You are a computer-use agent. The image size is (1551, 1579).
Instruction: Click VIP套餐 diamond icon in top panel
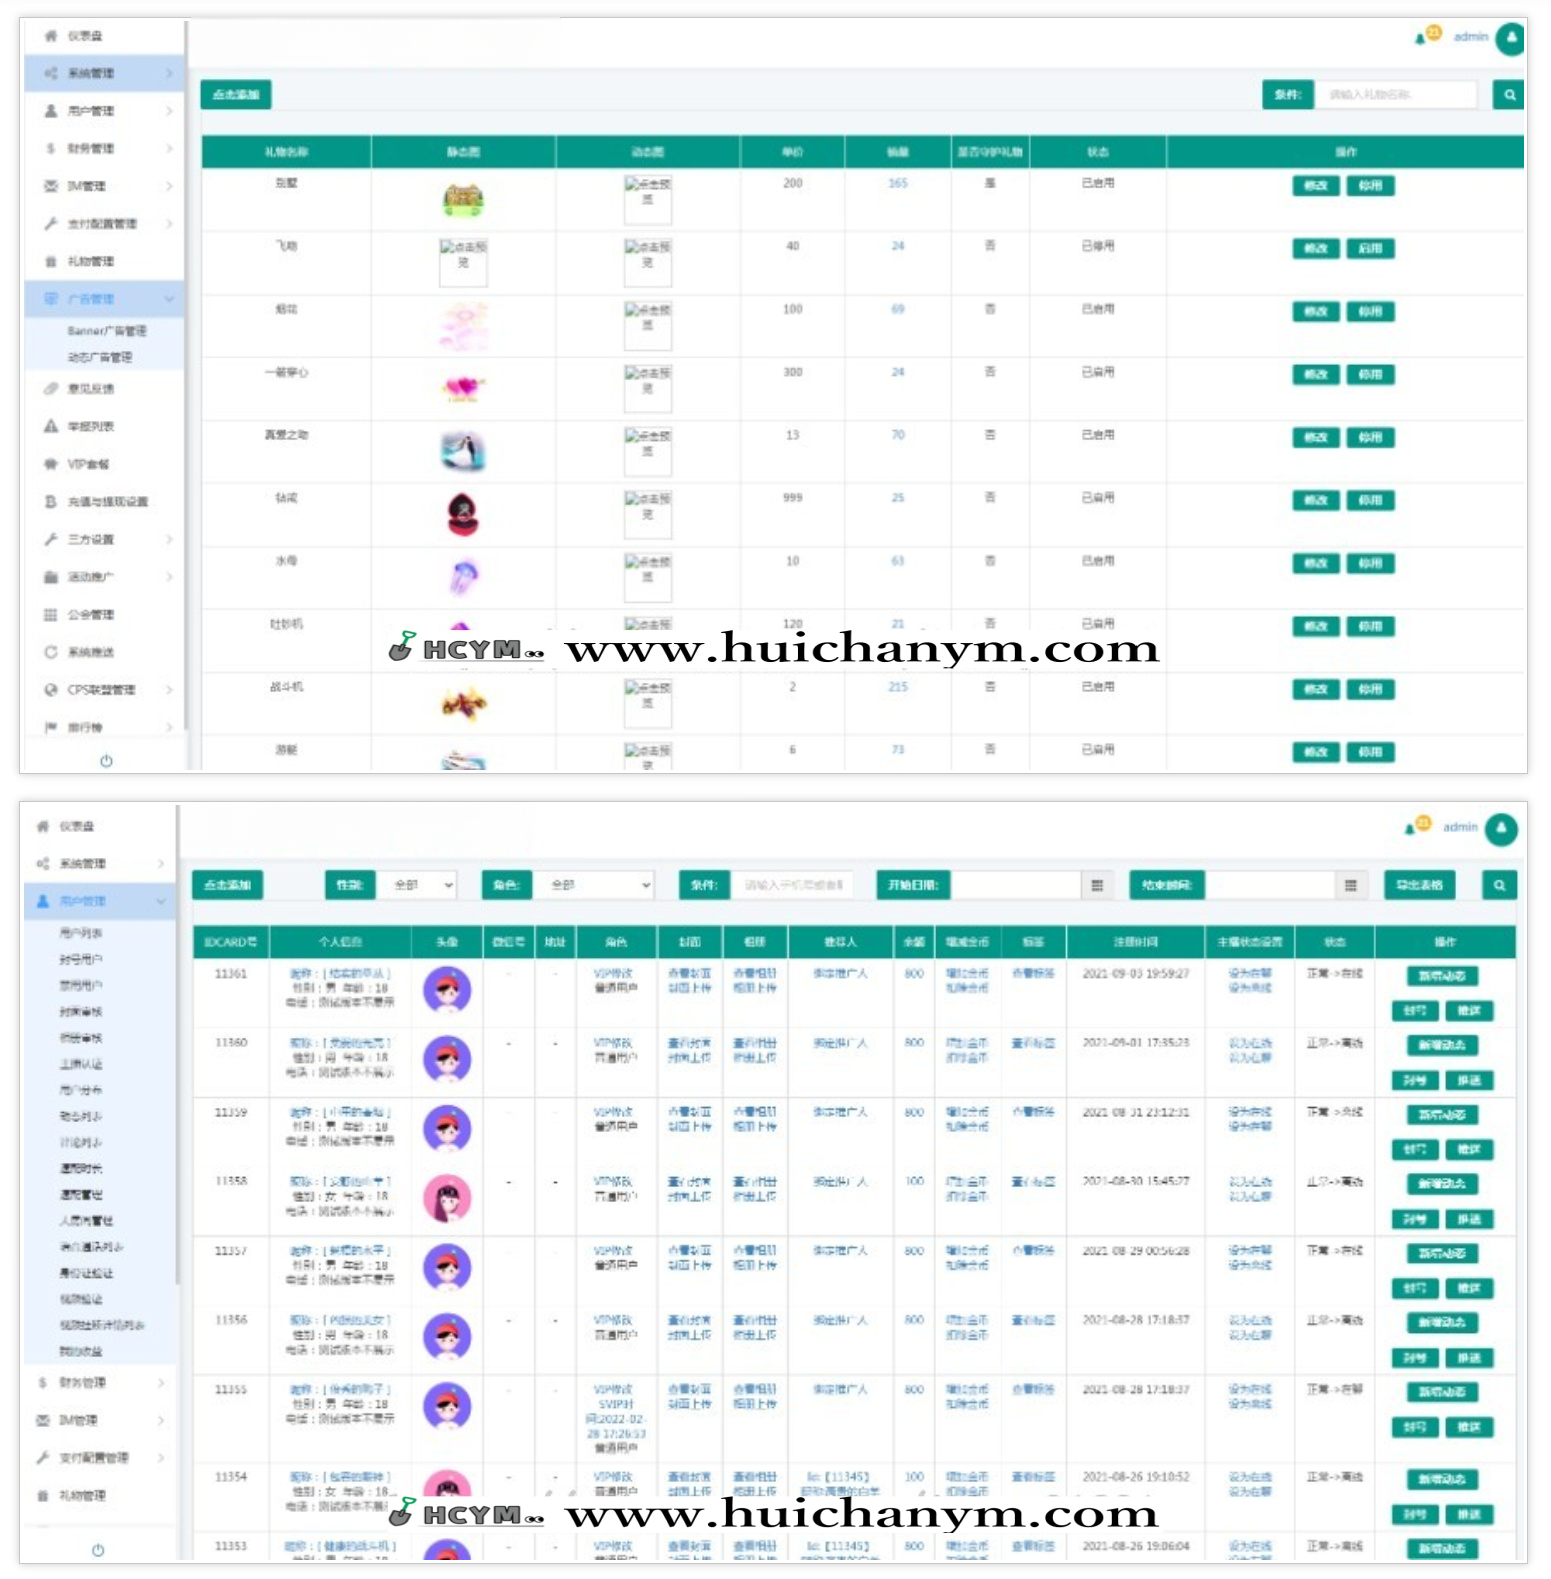pos(51,464)
